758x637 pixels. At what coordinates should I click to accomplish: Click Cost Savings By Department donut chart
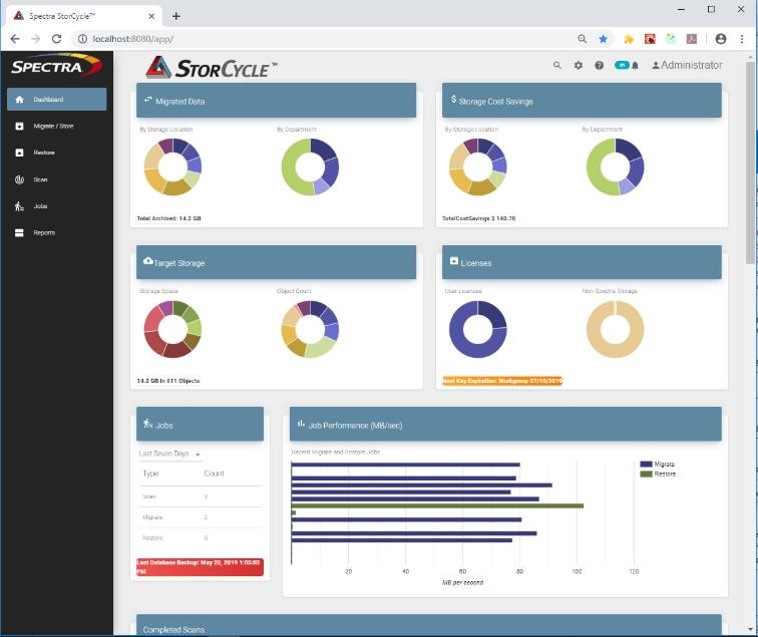point(615,167)
